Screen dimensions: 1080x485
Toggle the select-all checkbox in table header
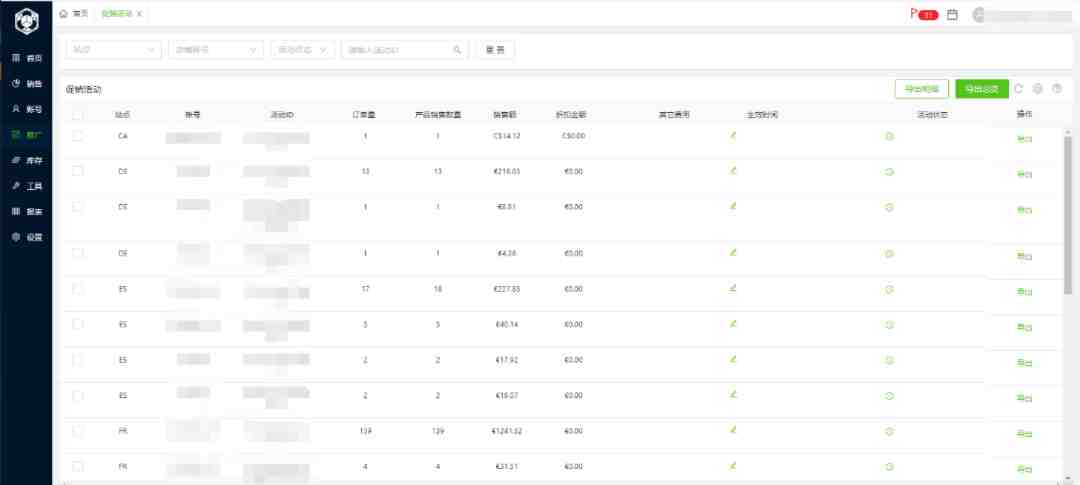click(x=77, y=115)
